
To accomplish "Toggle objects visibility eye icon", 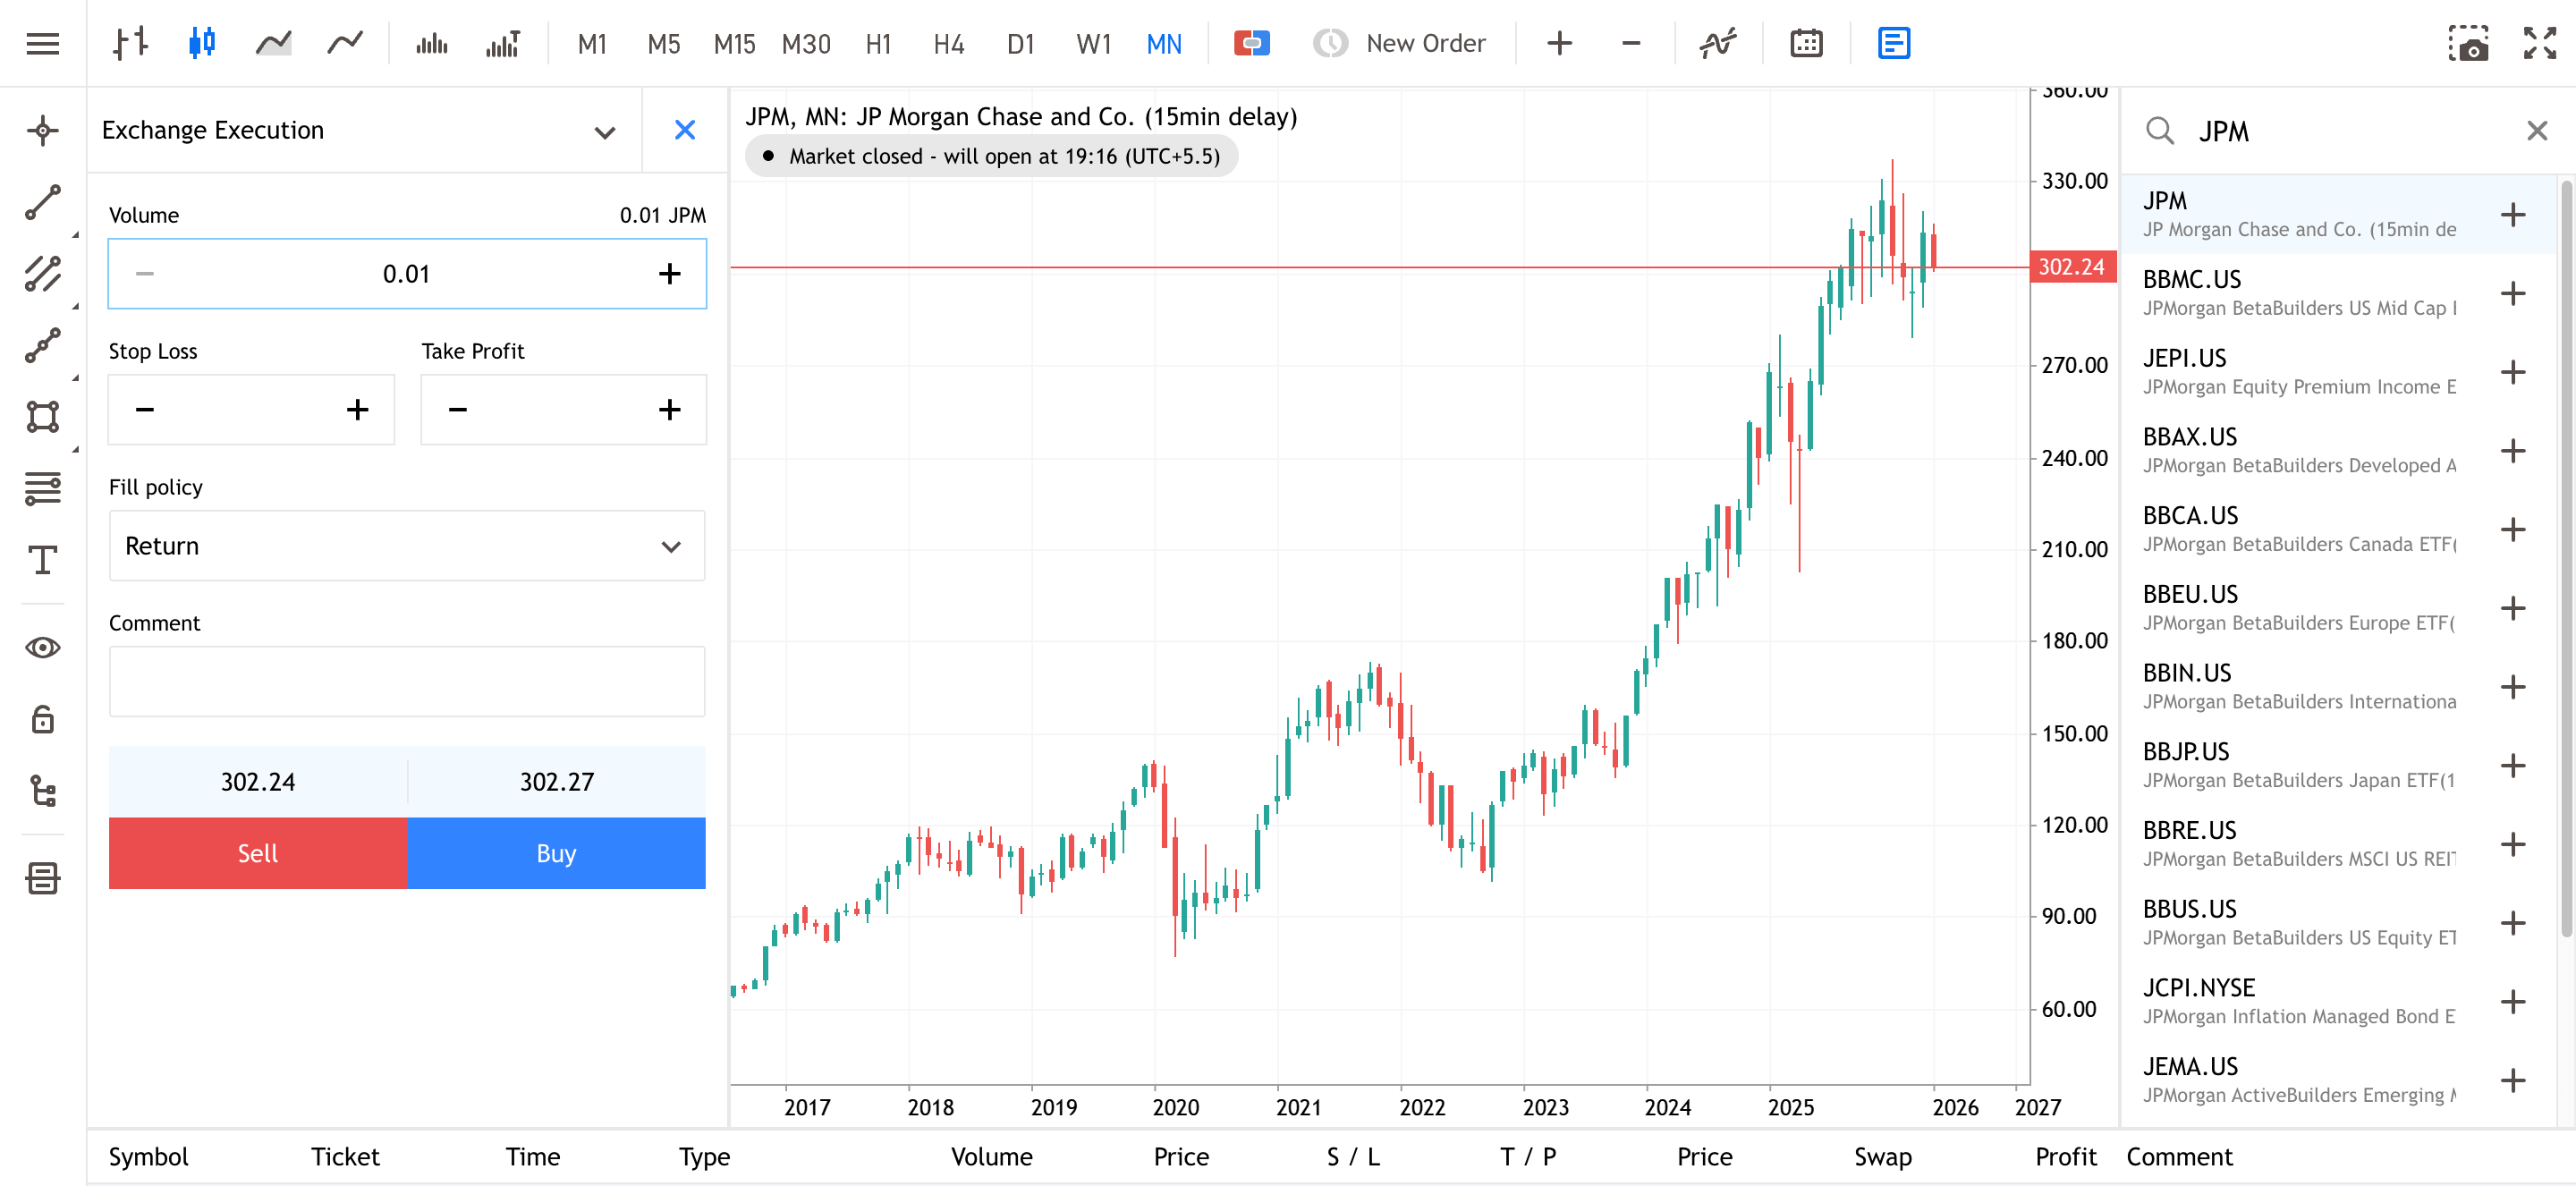I will [43, 648].
